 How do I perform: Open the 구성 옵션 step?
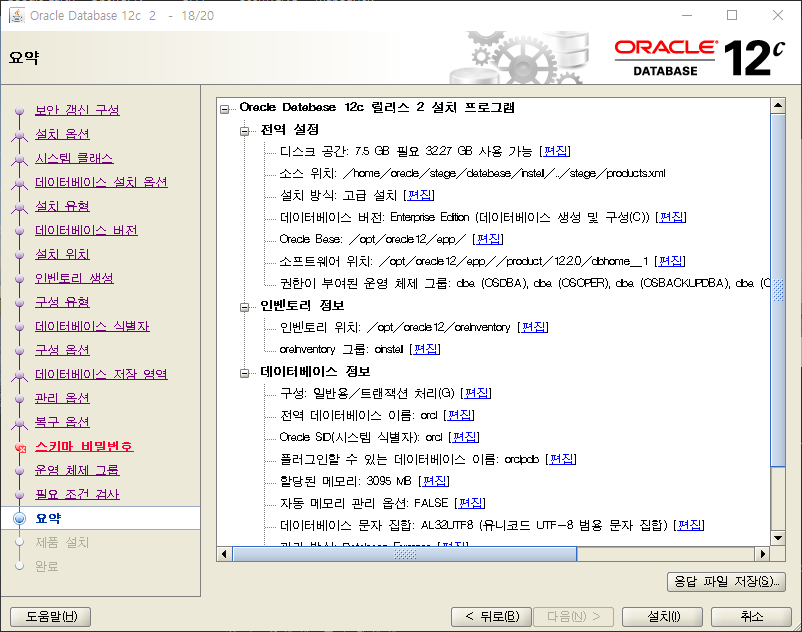coord(62,350)
